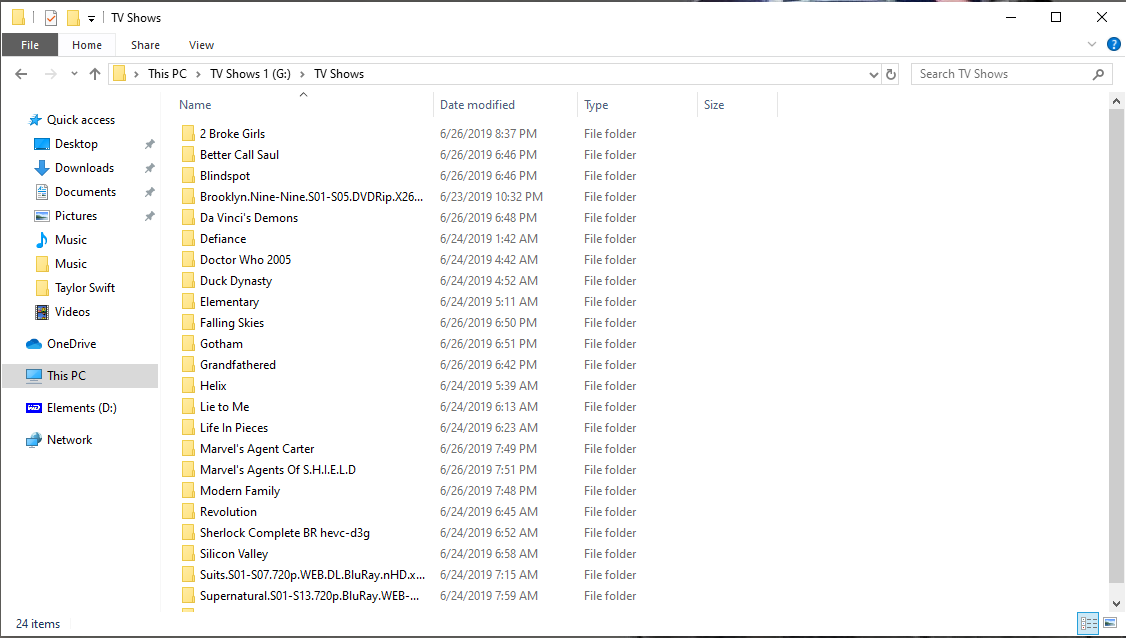Open the Home ribbon tab
The width and height of the screenshot is (1126, 638).
[87, 45]
